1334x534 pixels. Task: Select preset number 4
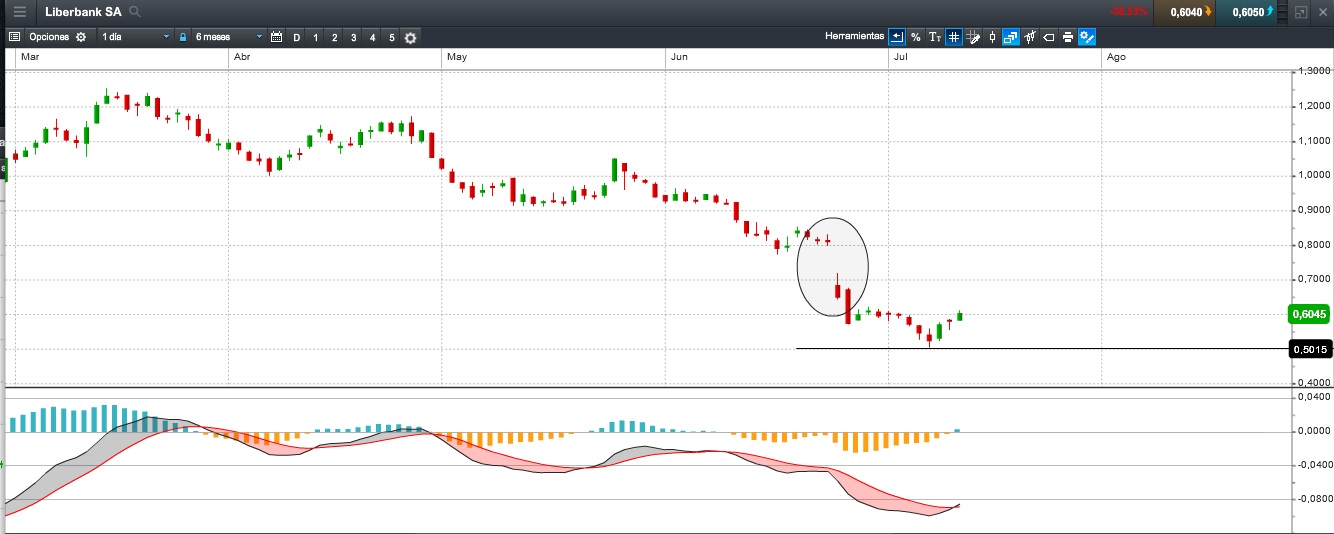[x=372, y=37]
